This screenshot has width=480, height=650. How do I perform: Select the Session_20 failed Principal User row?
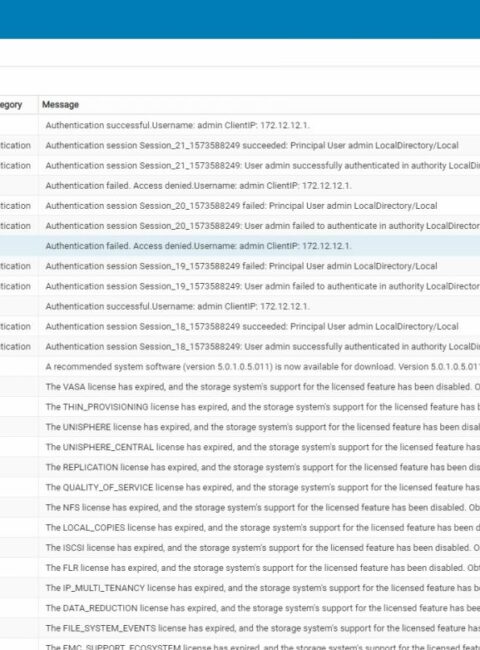point(240,206)
